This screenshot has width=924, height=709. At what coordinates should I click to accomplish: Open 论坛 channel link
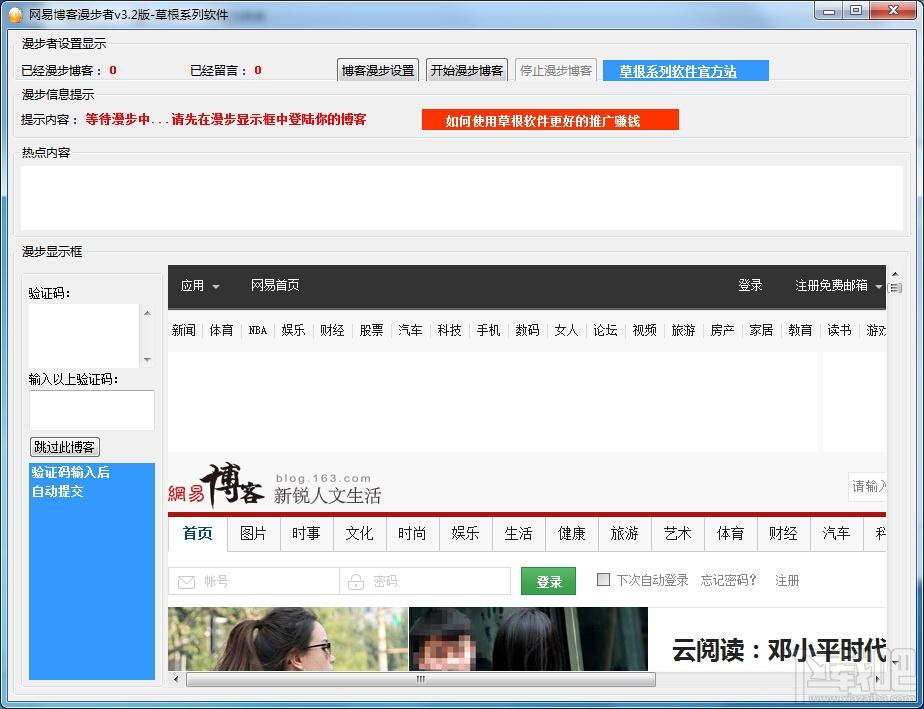pyautogui.click(x=605, y=330)
